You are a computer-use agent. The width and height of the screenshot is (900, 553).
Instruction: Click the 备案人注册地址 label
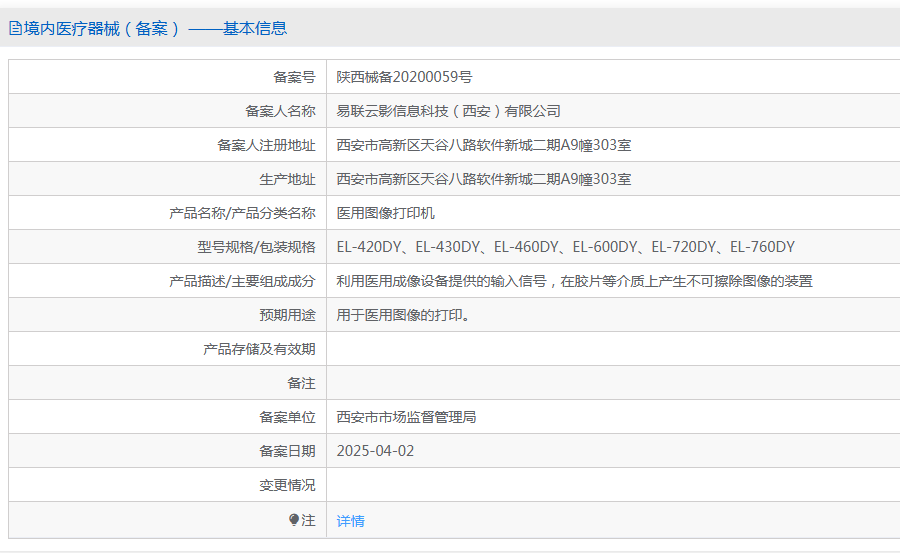[266, 145]
